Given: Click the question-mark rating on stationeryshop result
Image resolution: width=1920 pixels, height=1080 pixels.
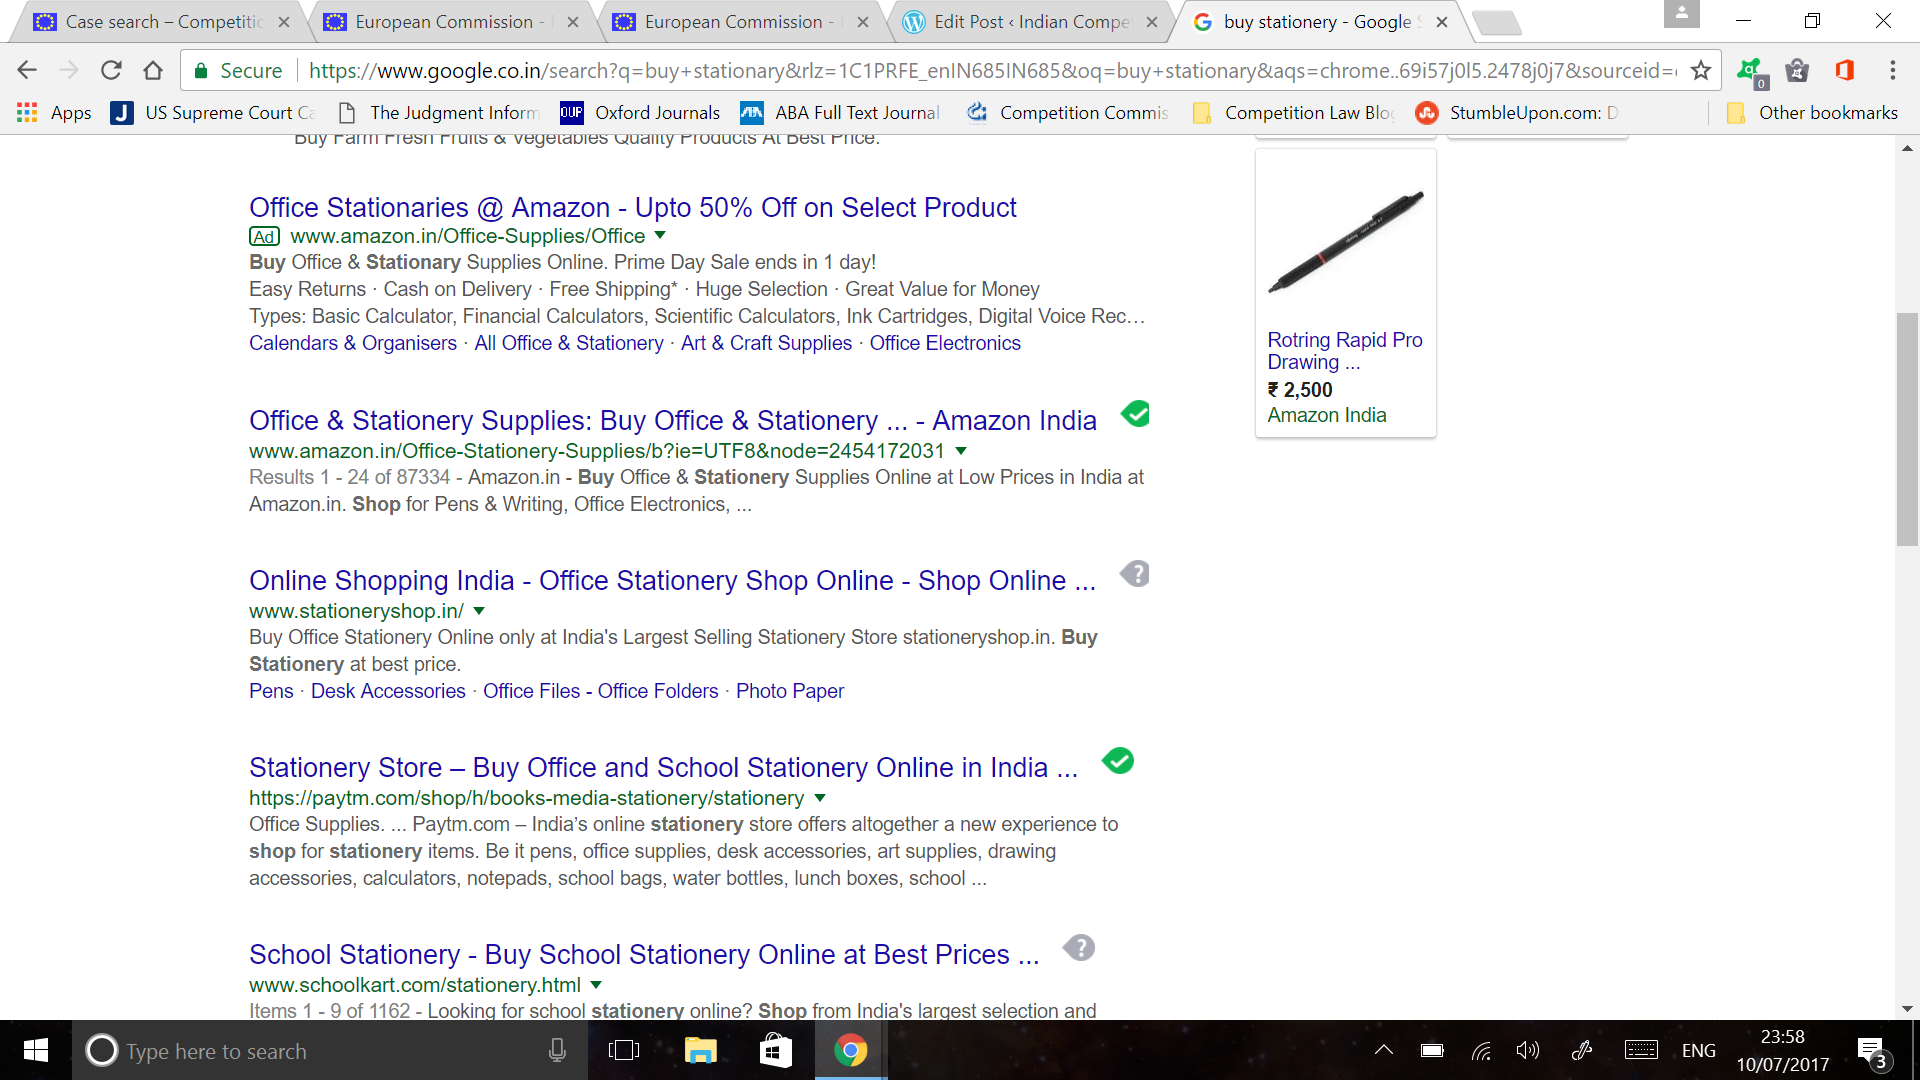Looking at the screenshot, I should pos(1136,573).
